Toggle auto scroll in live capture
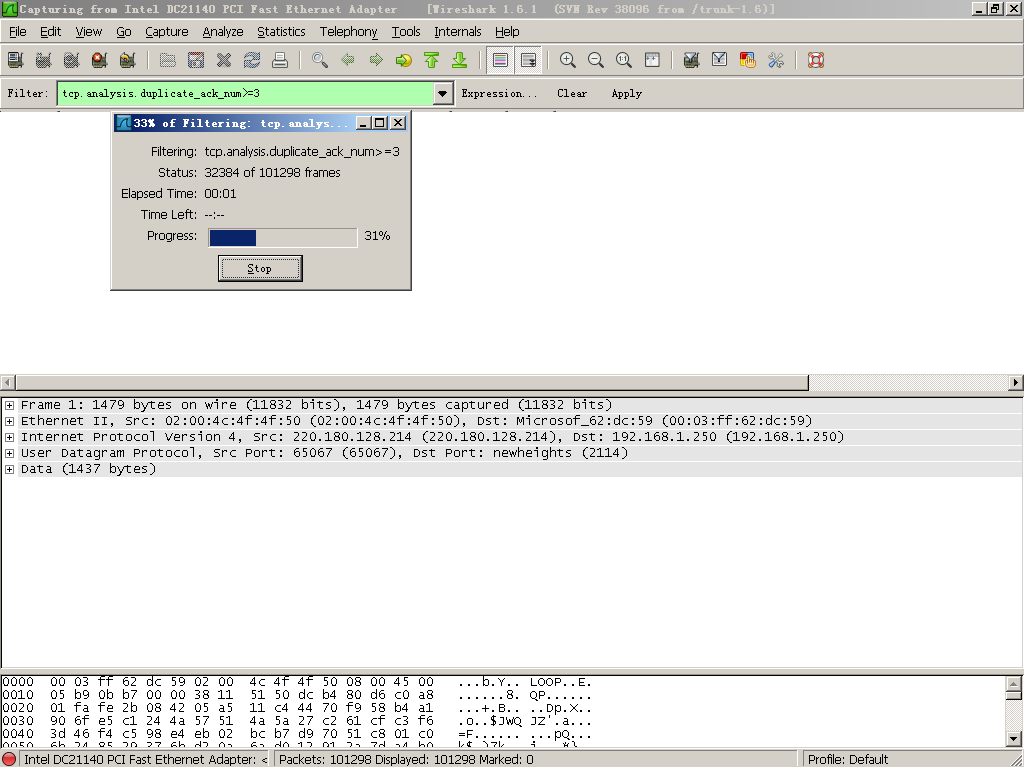 tap(528, 60)
